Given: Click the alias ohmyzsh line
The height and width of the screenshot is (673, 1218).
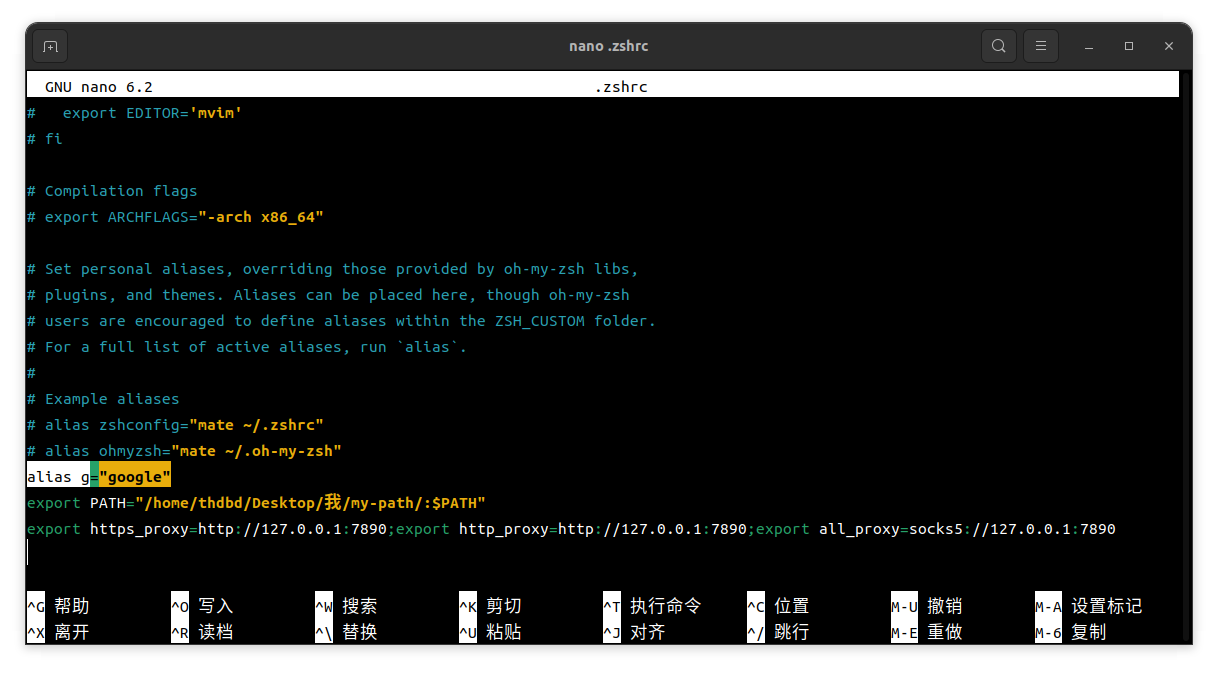Looking at the screenshot, I should click(x=184, y=451).
